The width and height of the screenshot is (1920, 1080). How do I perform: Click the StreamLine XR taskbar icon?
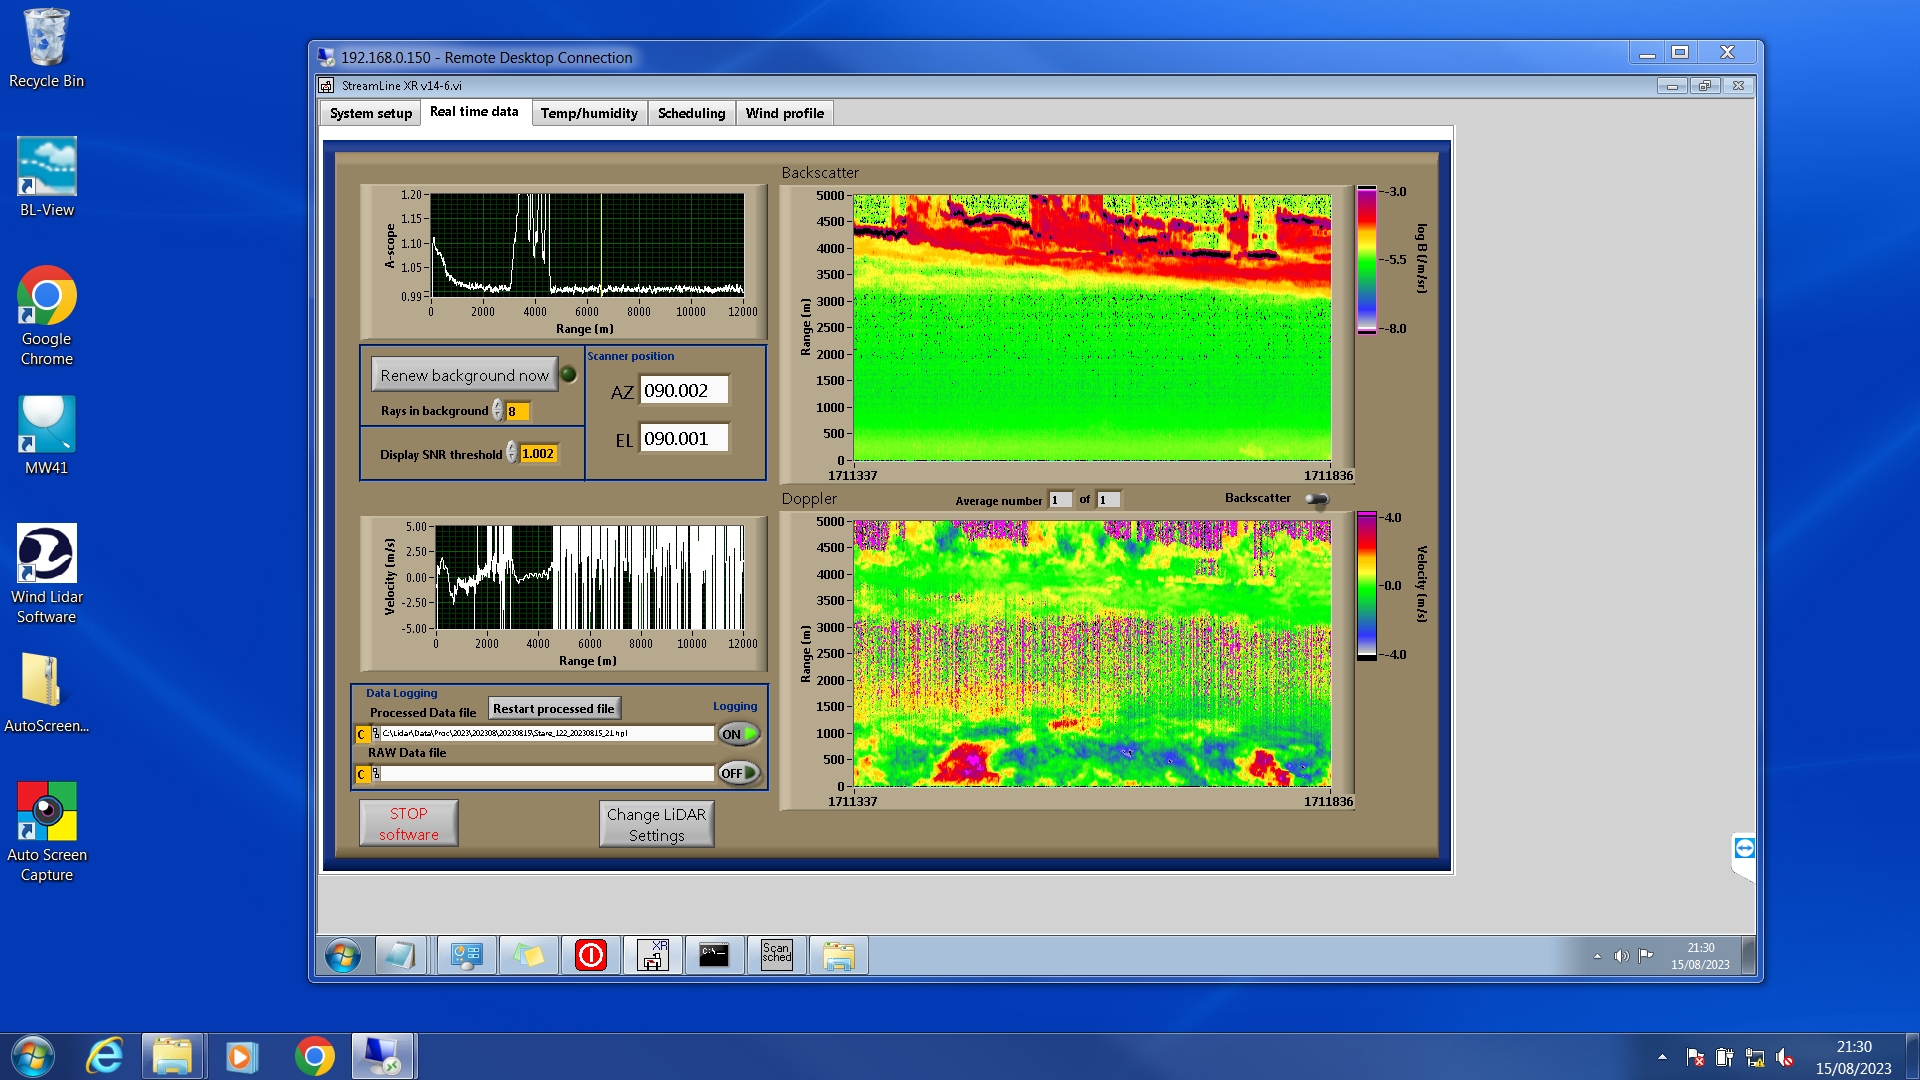coord(652,955)
